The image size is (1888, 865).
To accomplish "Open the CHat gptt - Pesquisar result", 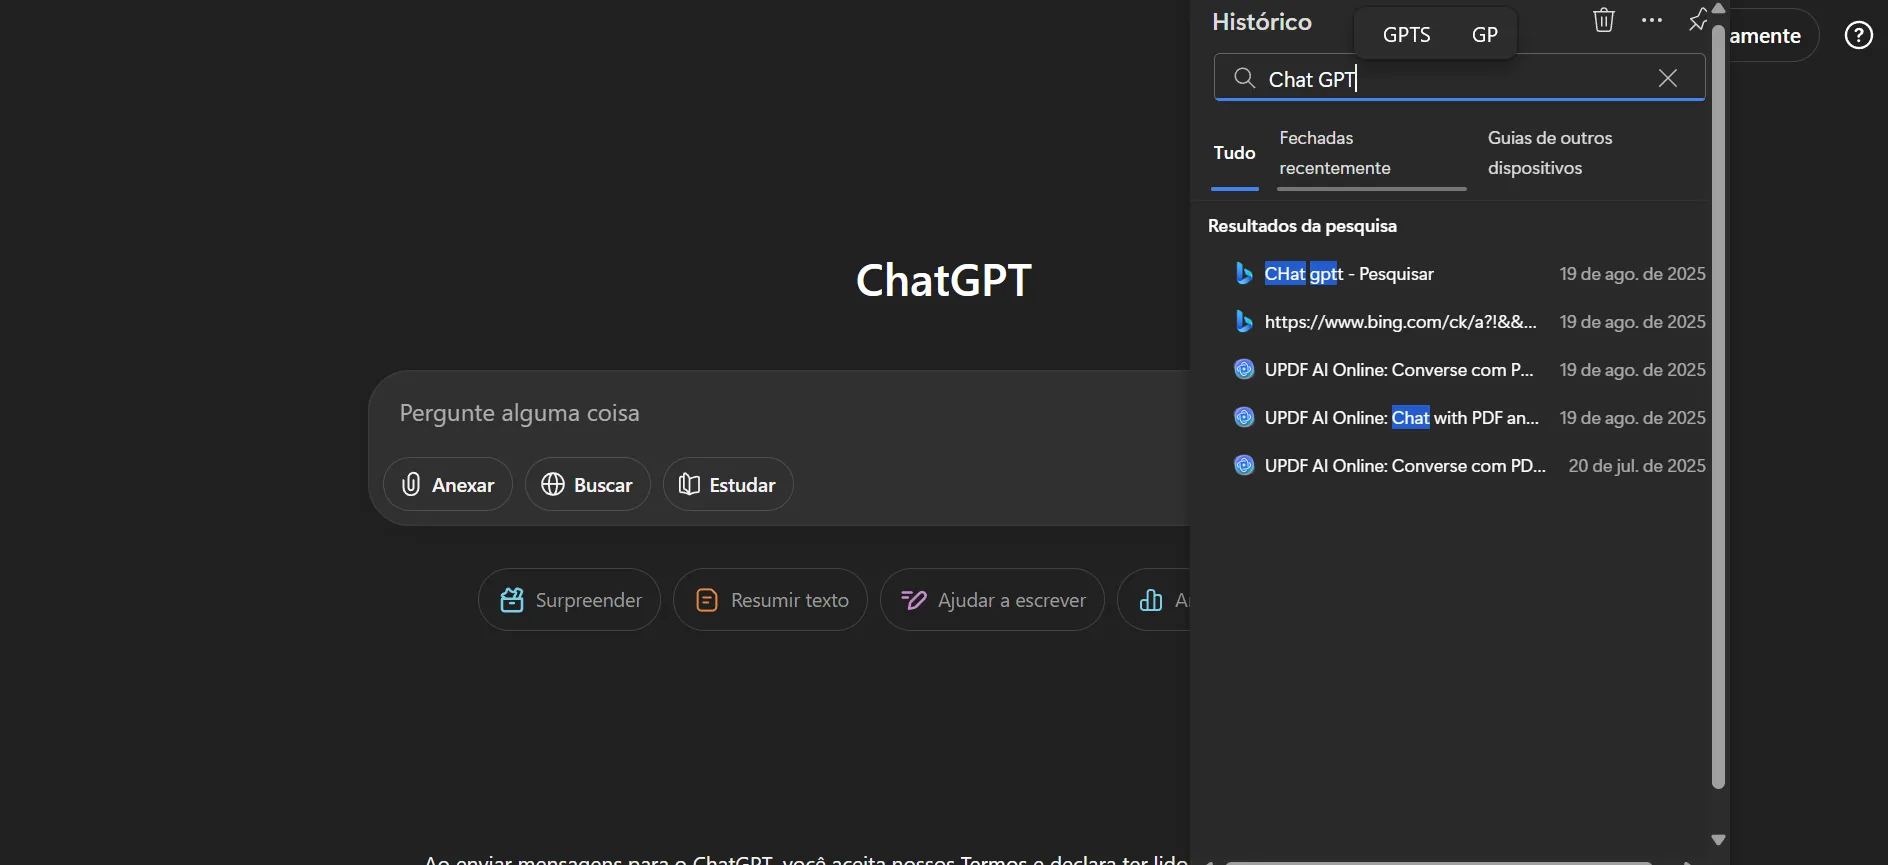I will pos(1349,274).
